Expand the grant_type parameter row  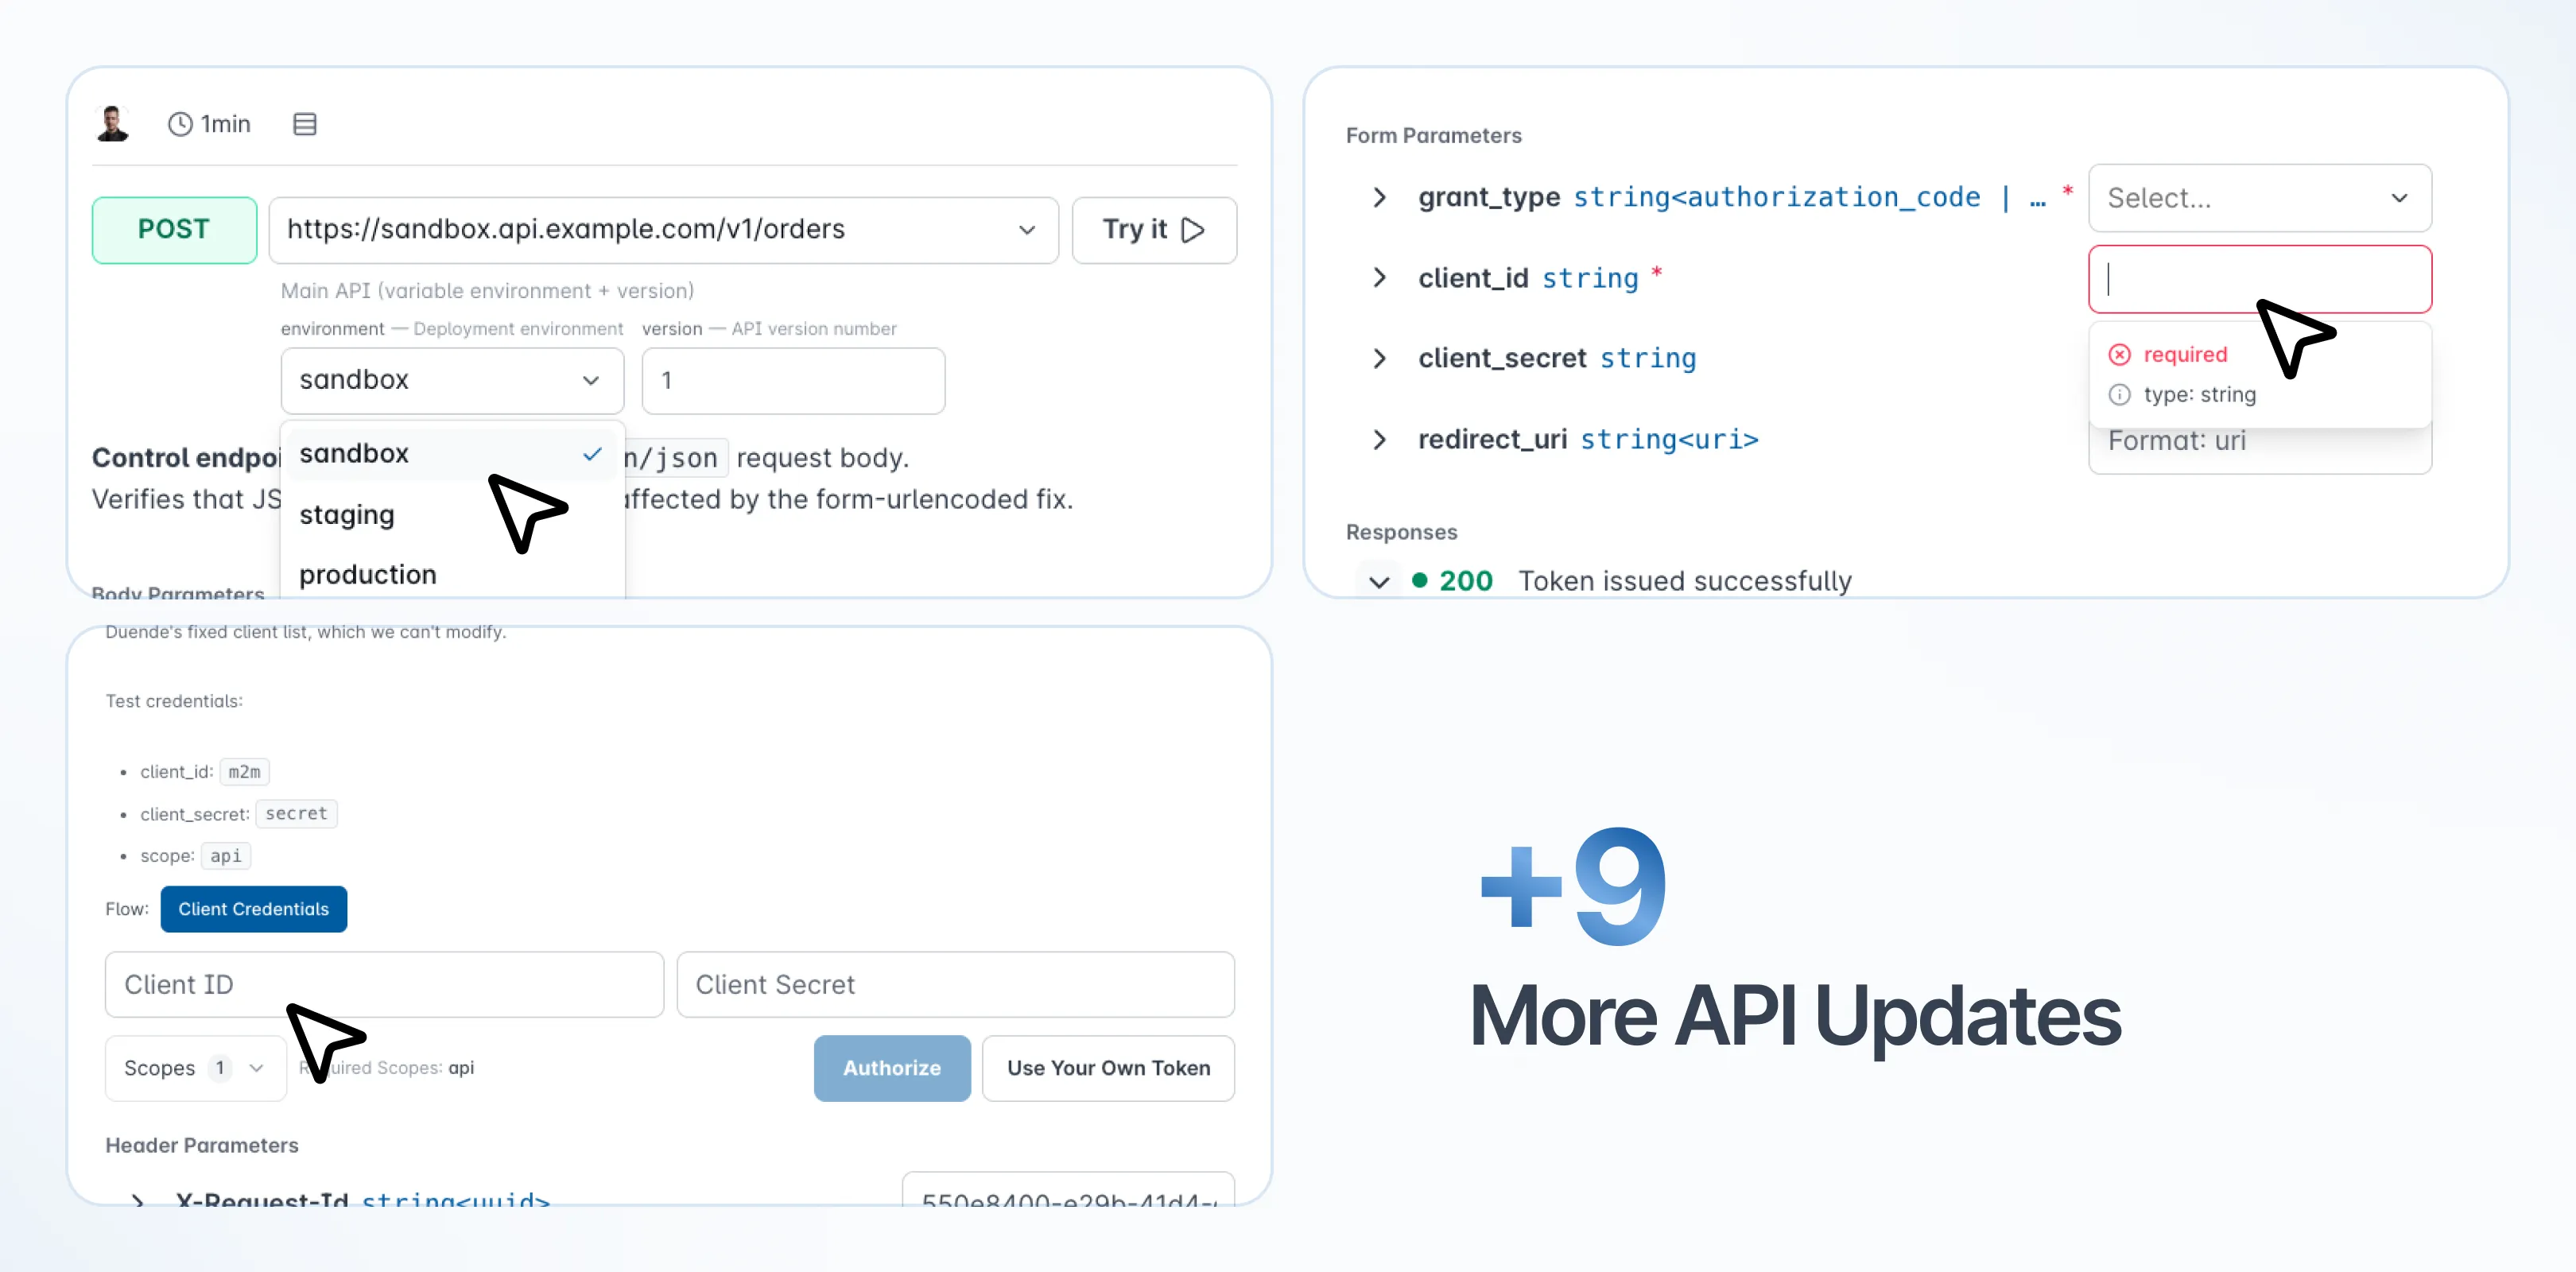coord(1380,197)
